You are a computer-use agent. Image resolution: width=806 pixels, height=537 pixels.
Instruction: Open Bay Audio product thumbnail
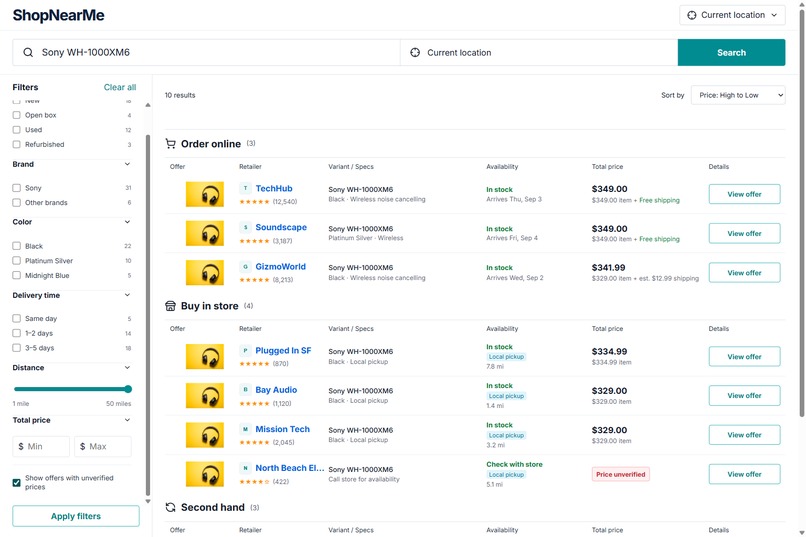click(205, 396)
